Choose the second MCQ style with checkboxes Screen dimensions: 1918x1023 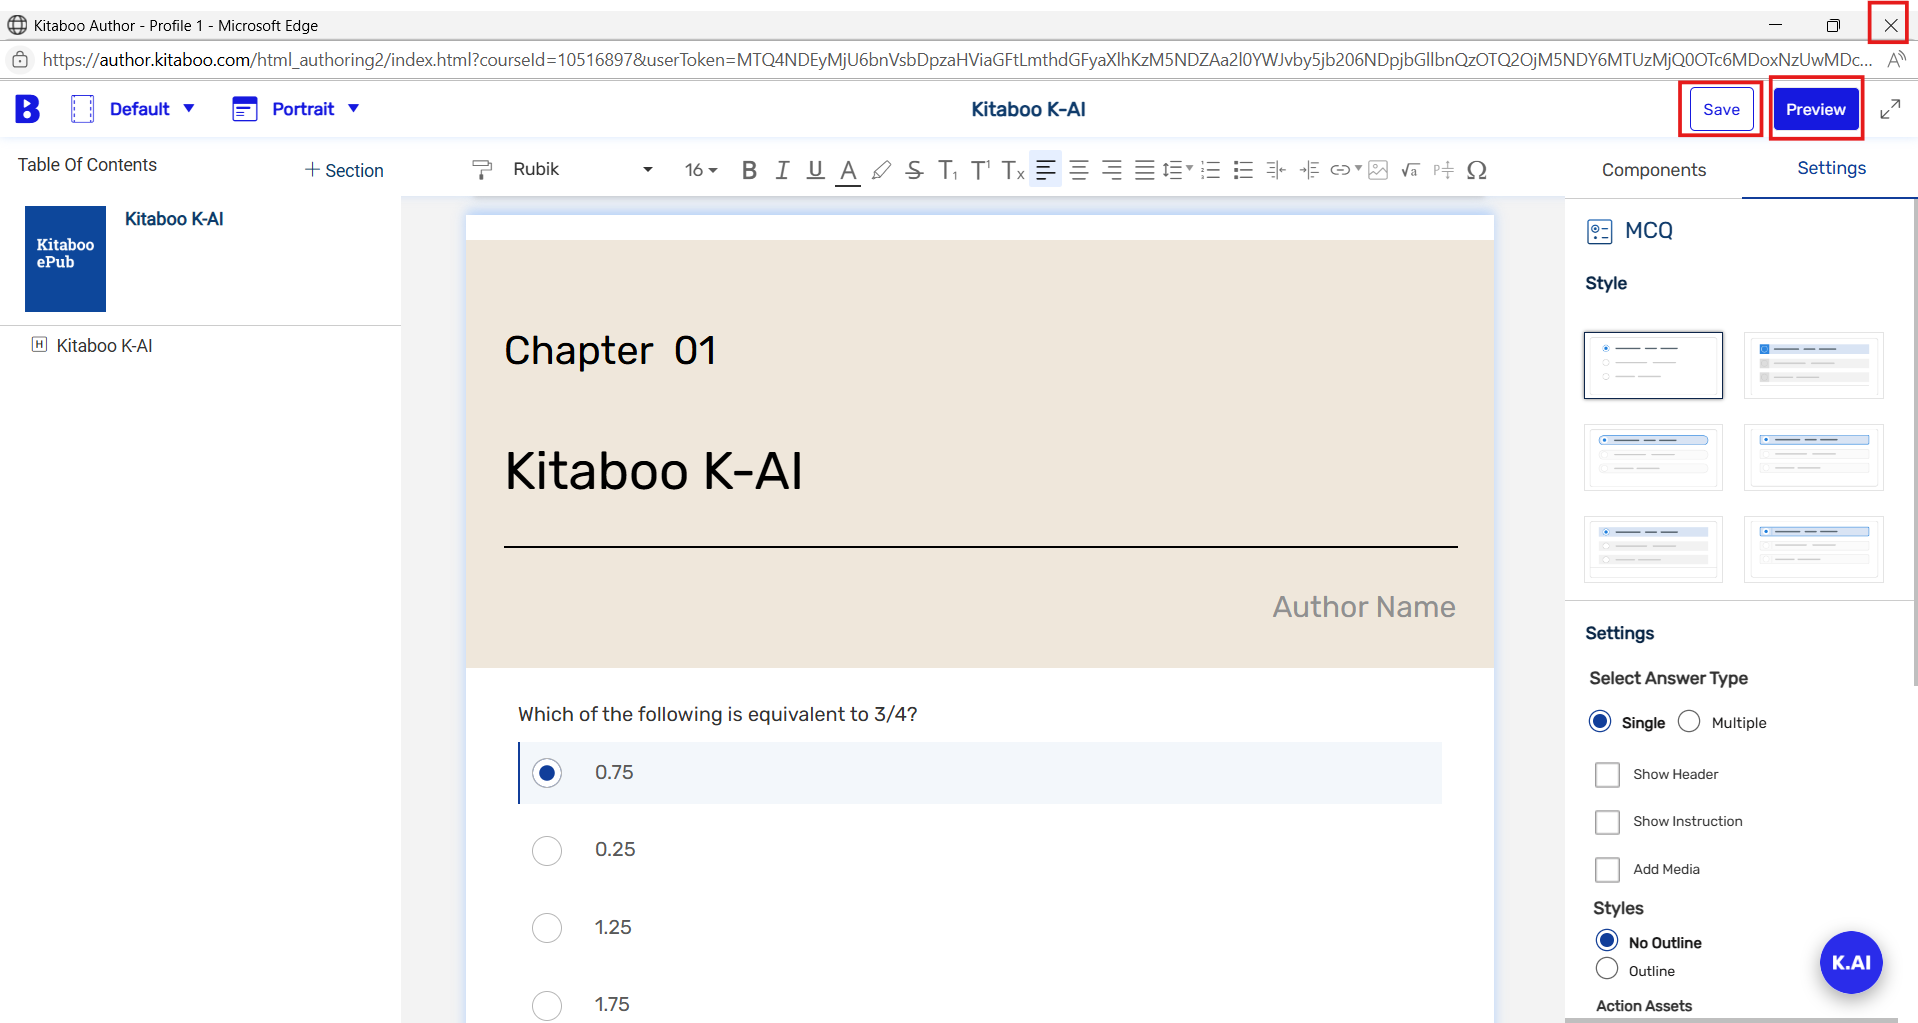[1813, 365]
